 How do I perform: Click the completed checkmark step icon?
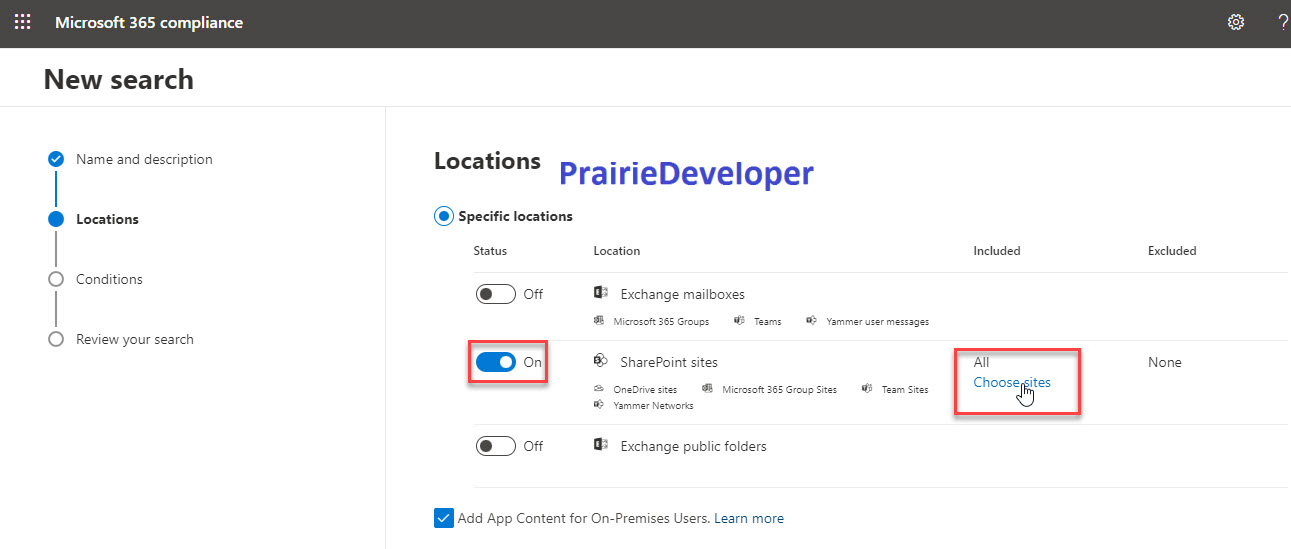pos(56,159)
